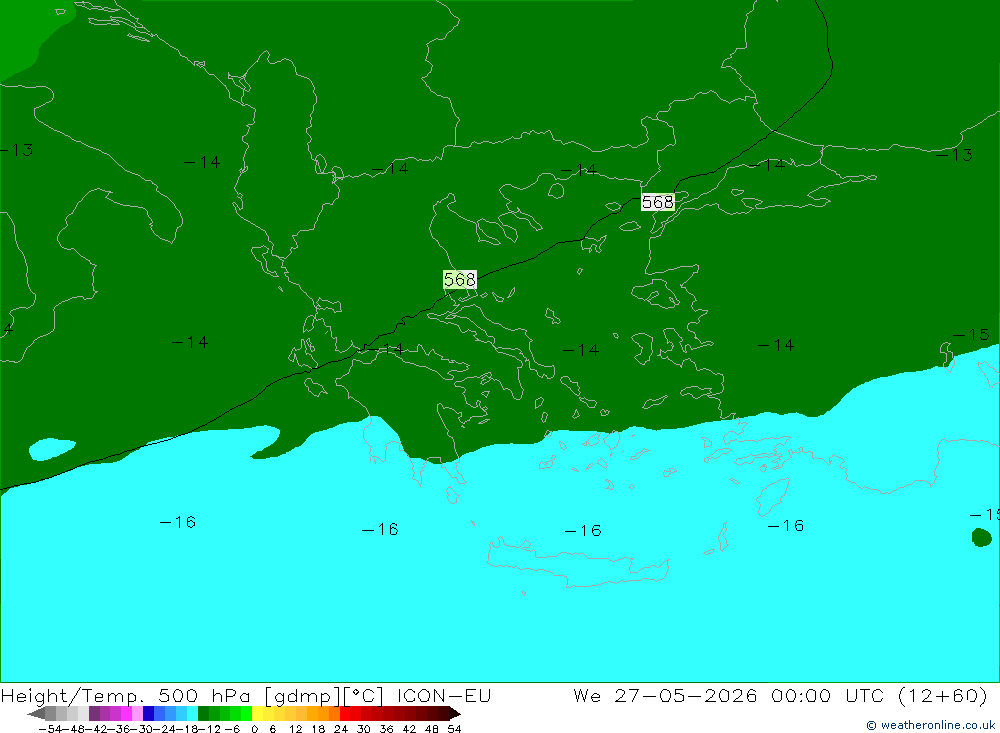Click the -14 label crossed by the contour line
1000x733 pixels.
click(x=385, y=349)
